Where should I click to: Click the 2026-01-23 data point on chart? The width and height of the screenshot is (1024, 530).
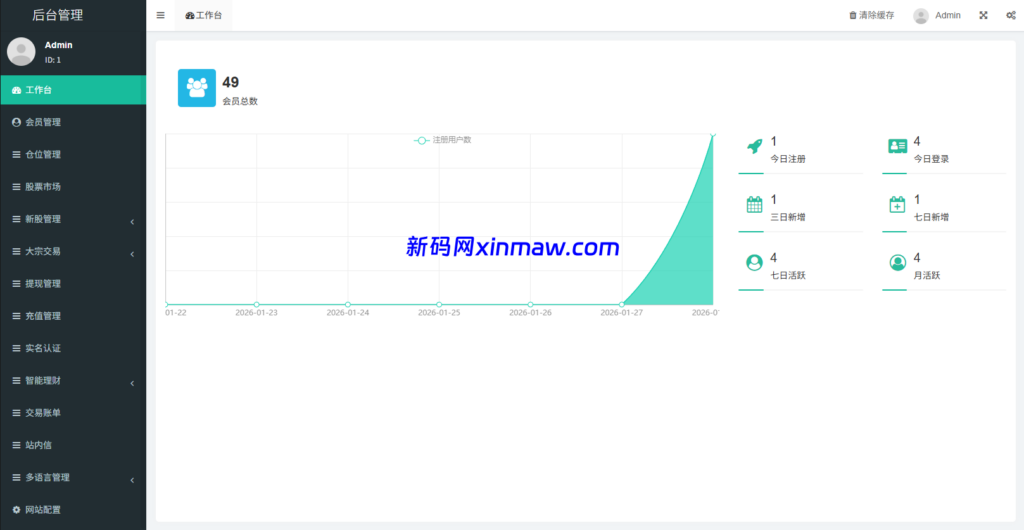point(257,304)
